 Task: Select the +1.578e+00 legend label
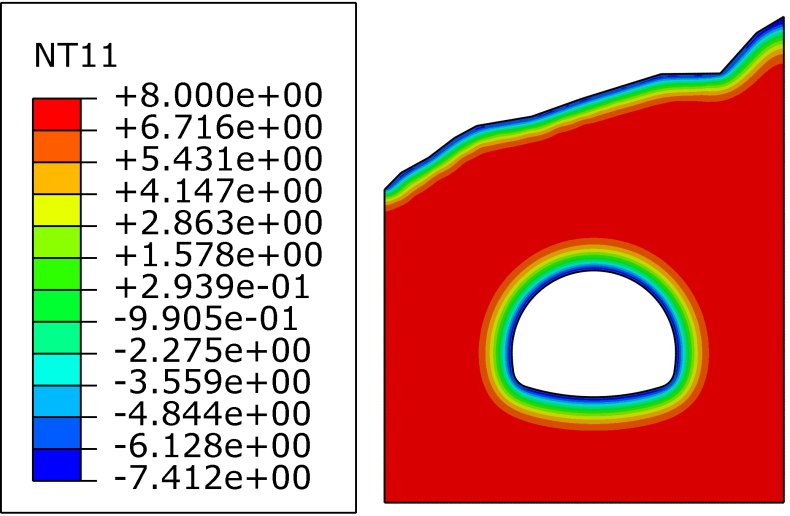(219, 254)
